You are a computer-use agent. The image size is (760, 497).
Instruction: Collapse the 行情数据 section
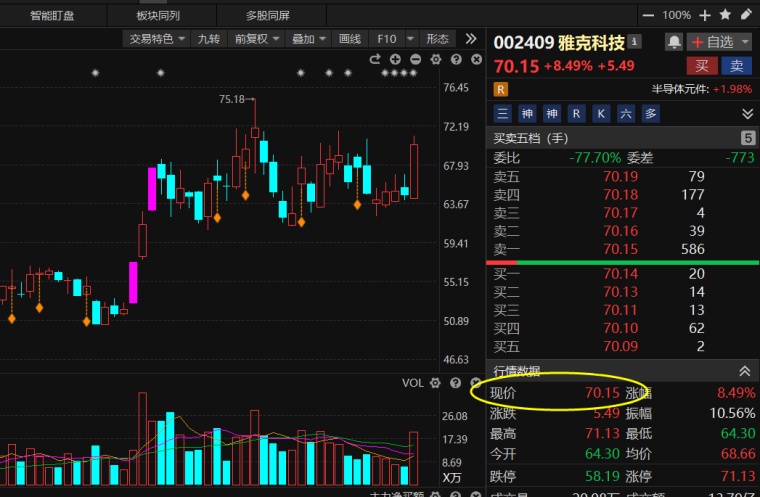click(x=745, y=371)
